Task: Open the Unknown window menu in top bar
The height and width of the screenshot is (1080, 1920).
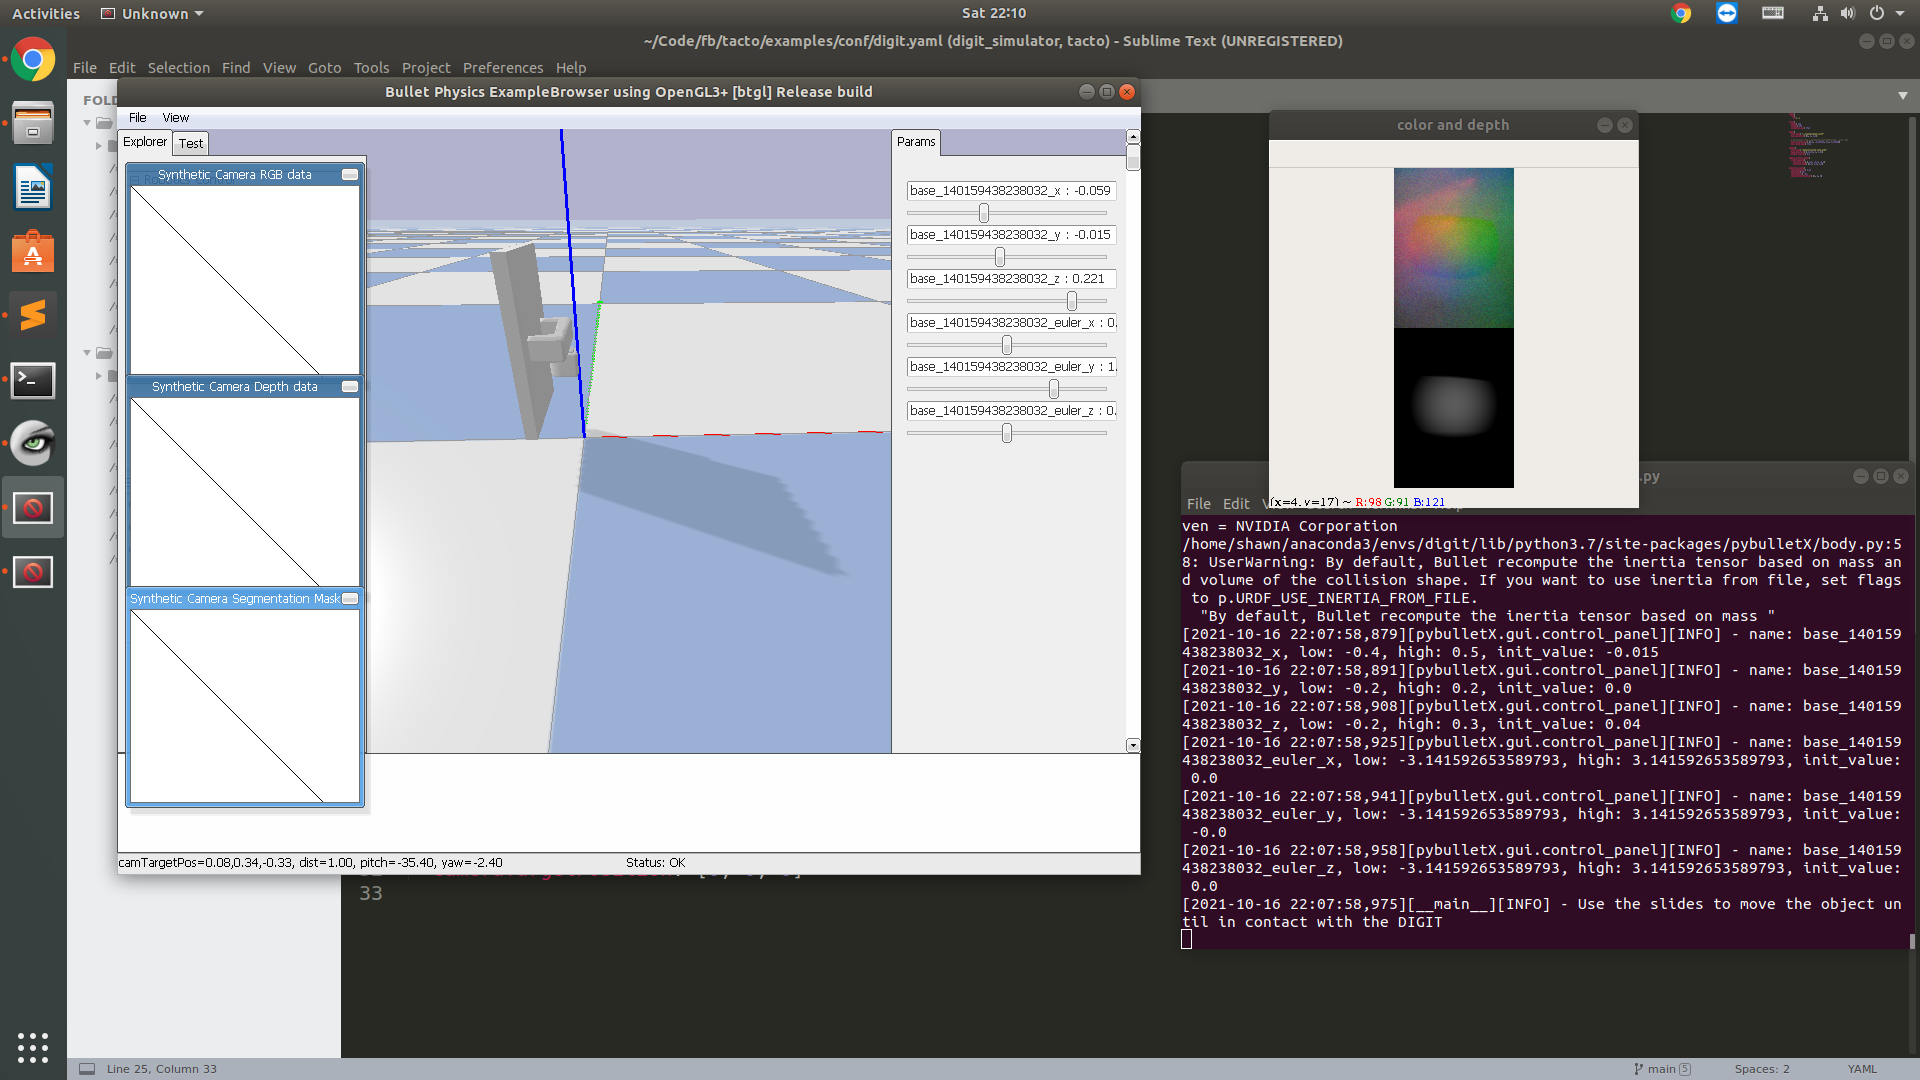Action: [151, 13]
